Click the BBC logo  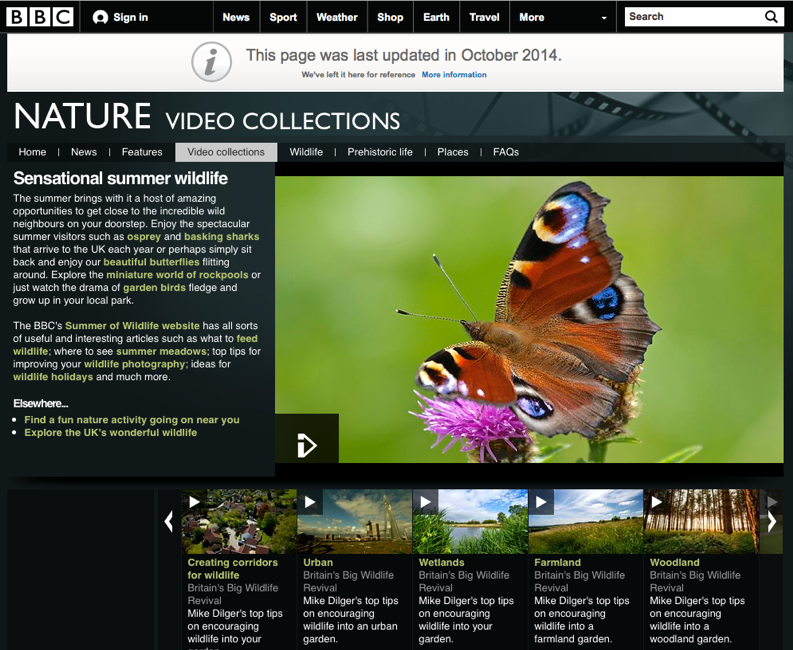click(40, 17)
